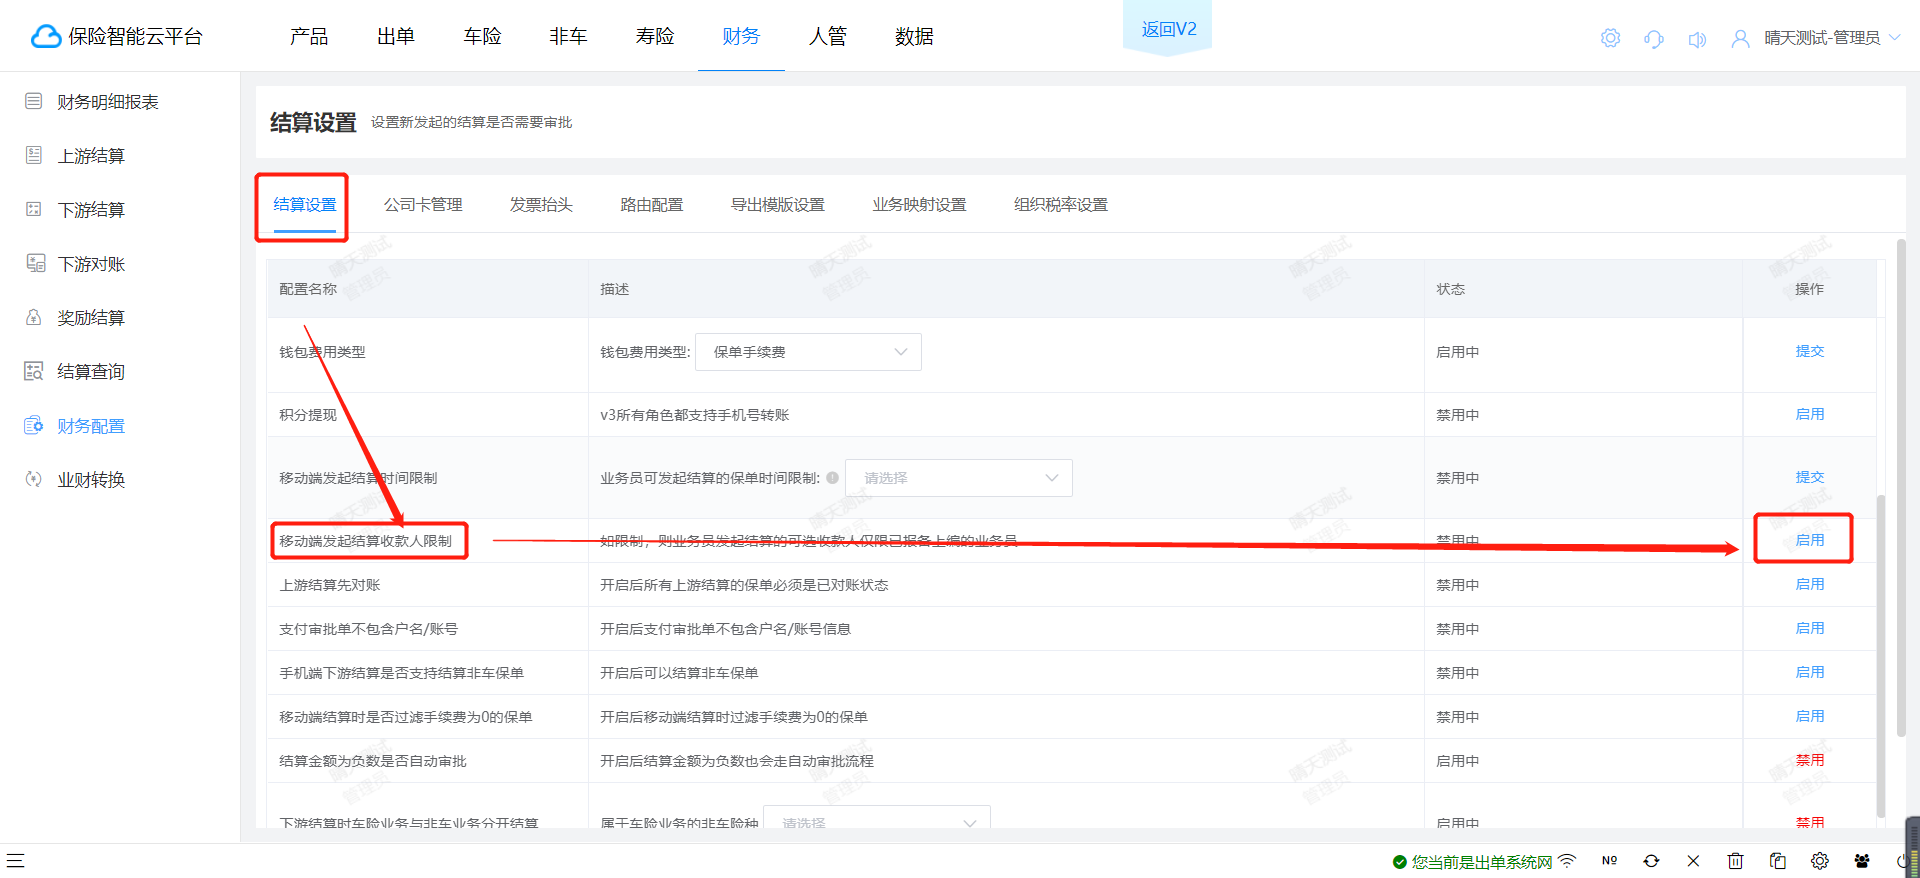The image size is (1920, 878).
Task: Click the trash can icon in the bottom bar
Action: click(1735, 860)
